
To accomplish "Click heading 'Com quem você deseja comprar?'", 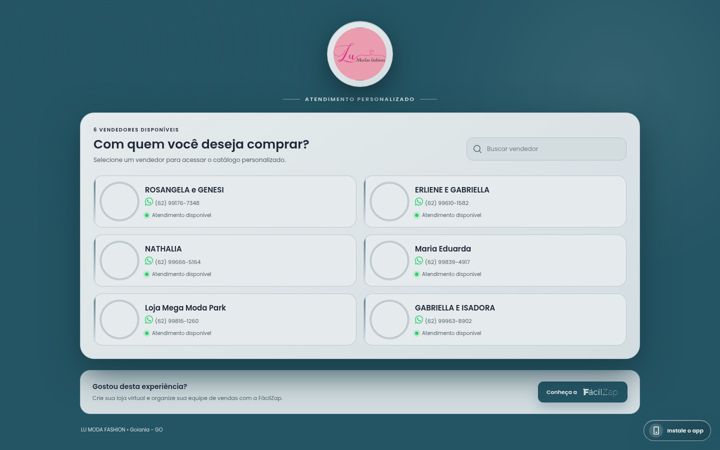I will click(201, 144).
